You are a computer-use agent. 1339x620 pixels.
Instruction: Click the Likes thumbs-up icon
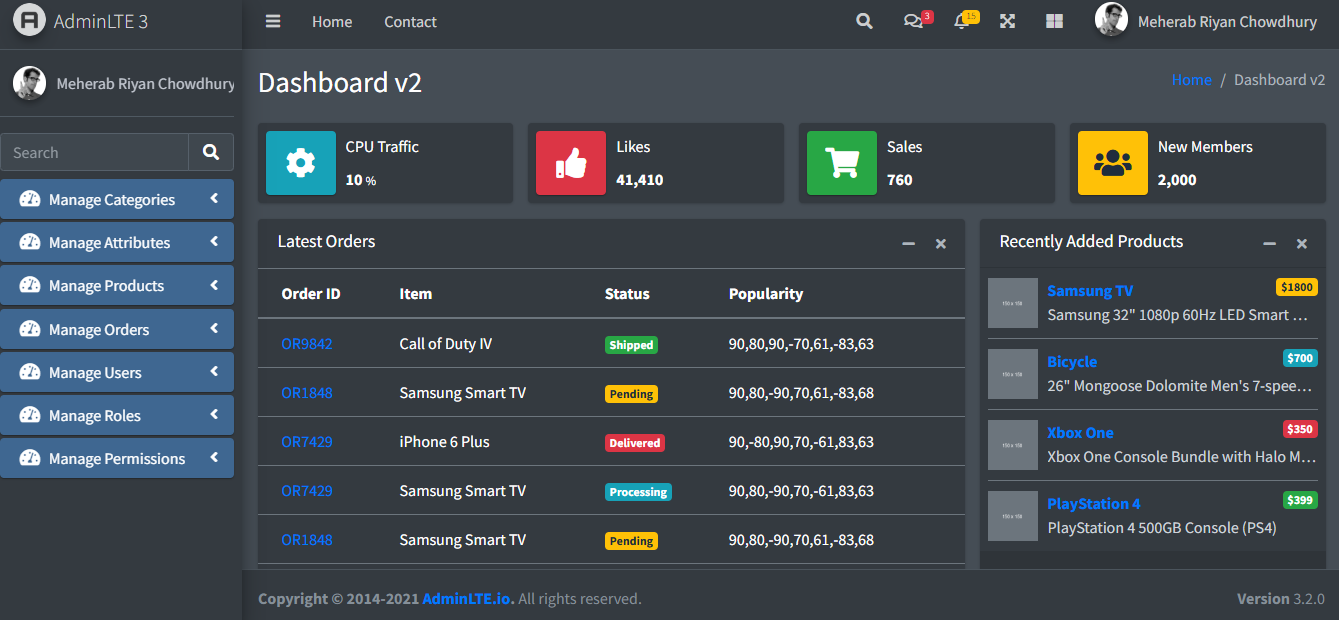coord(571,163)
